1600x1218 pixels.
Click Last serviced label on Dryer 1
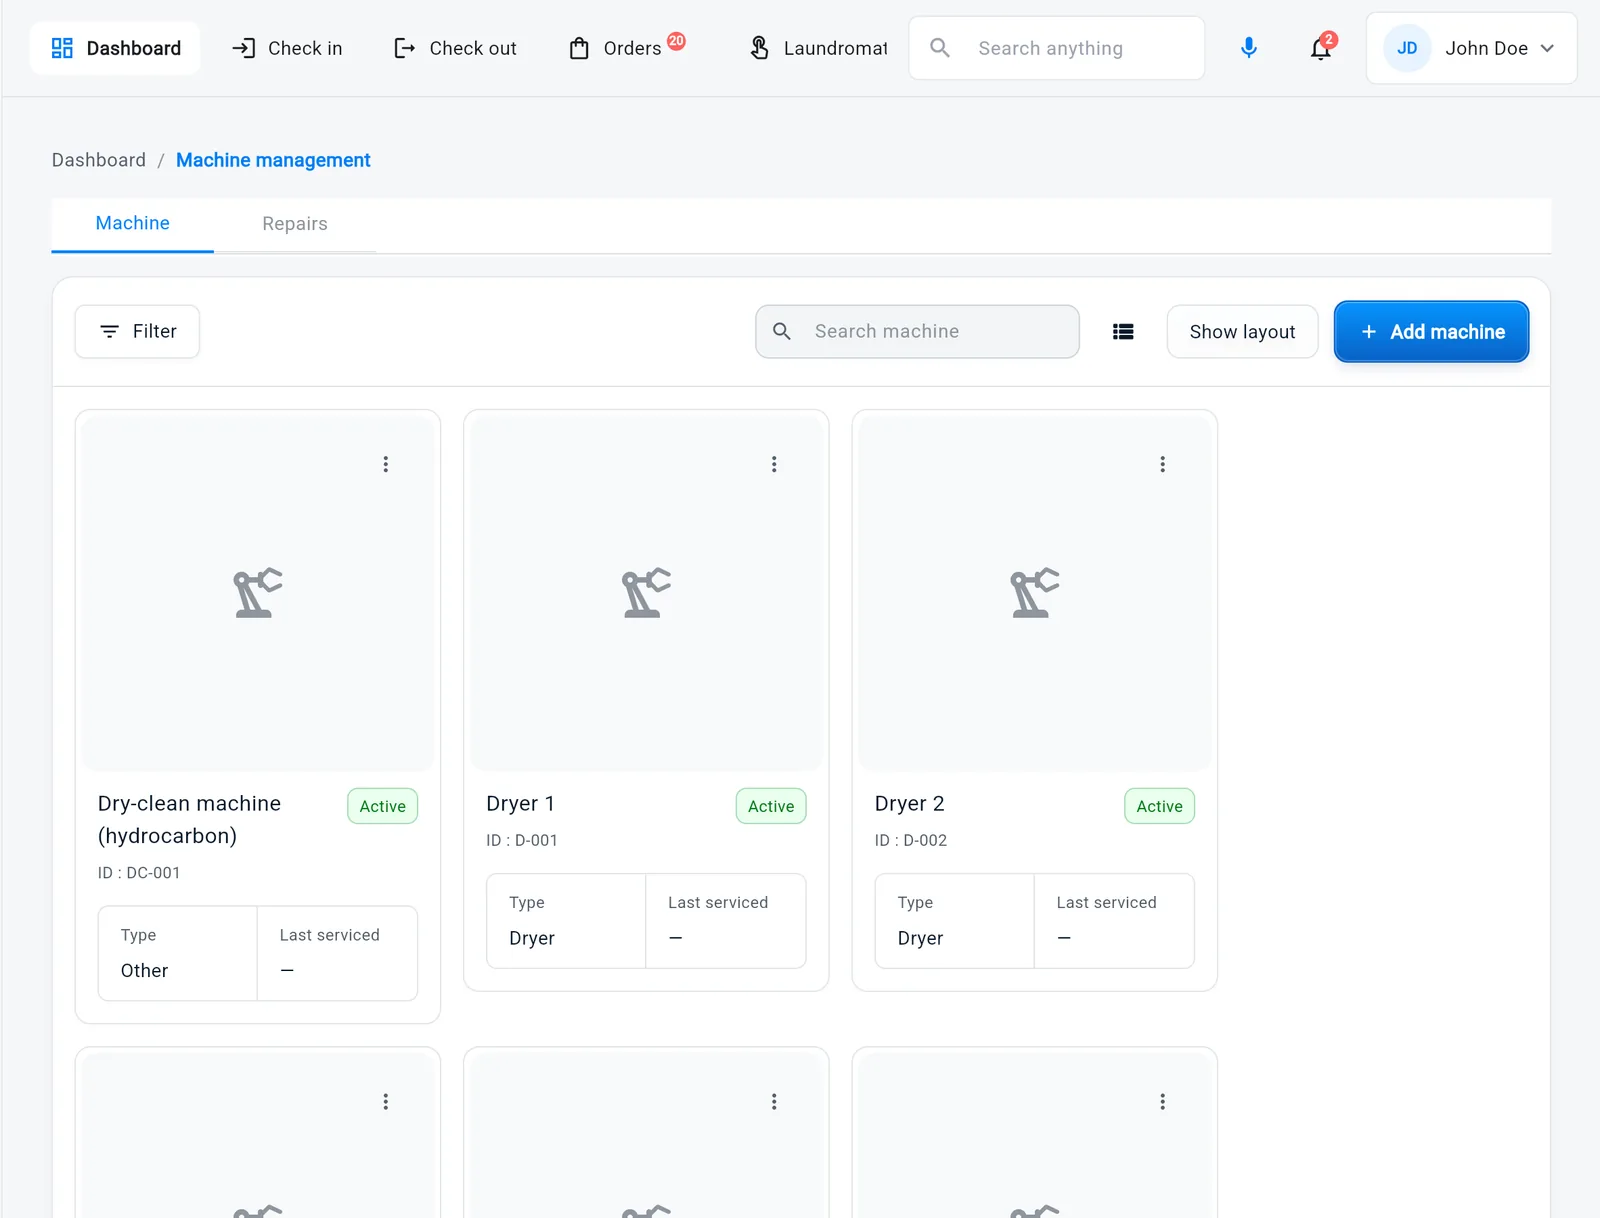coord(718,903)
